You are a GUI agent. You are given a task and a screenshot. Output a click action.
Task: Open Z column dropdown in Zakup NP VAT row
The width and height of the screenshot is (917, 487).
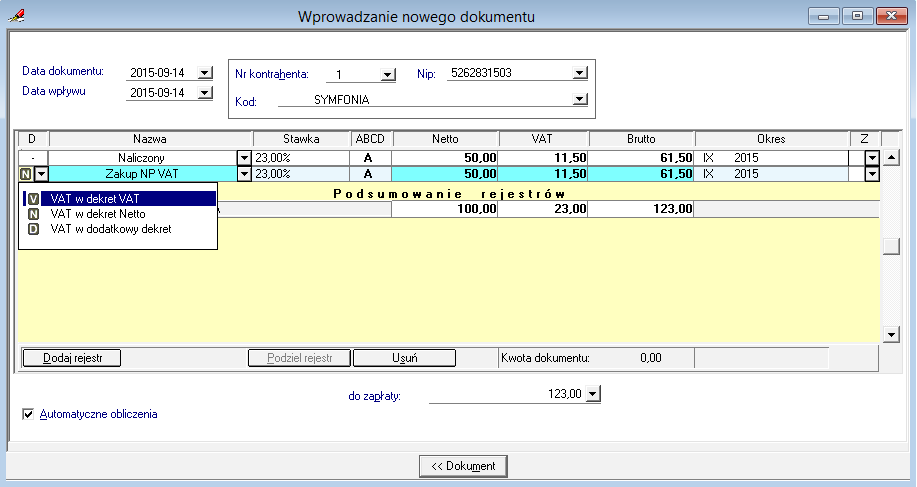tap(872, 174)
